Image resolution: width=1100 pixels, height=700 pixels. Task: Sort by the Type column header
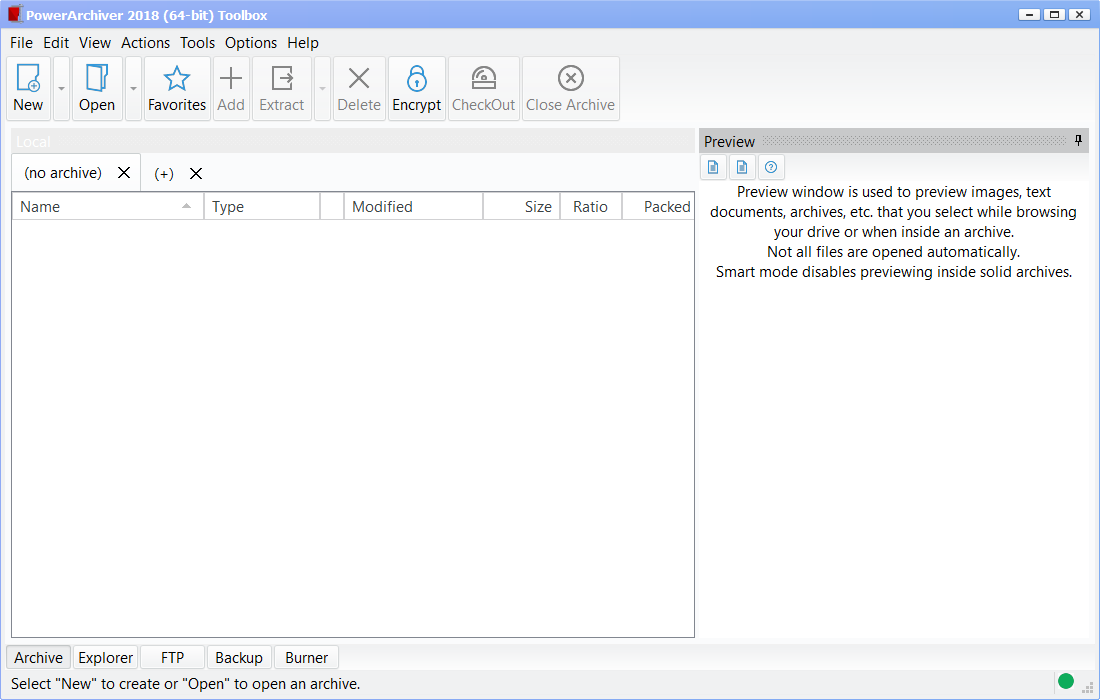[x=262, y=206]
